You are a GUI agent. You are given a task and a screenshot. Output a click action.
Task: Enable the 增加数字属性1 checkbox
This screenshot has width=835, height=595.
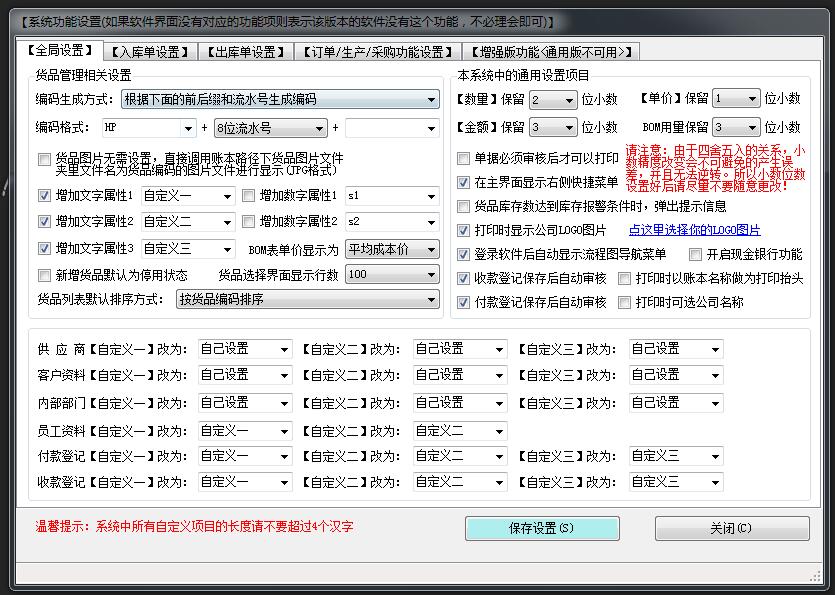[249, 196]
